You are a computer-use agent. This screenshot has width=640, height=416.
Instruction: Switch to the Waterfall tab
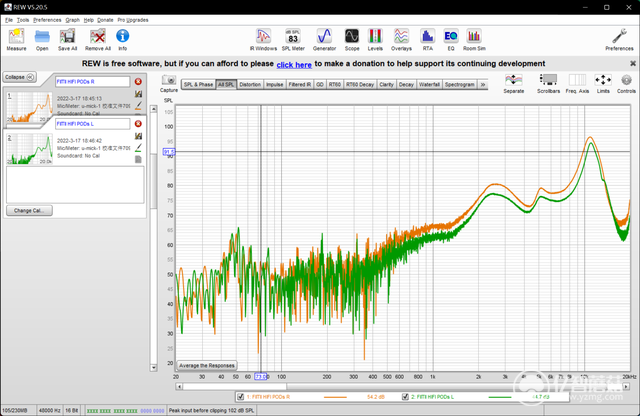click(x=429, y=85)
